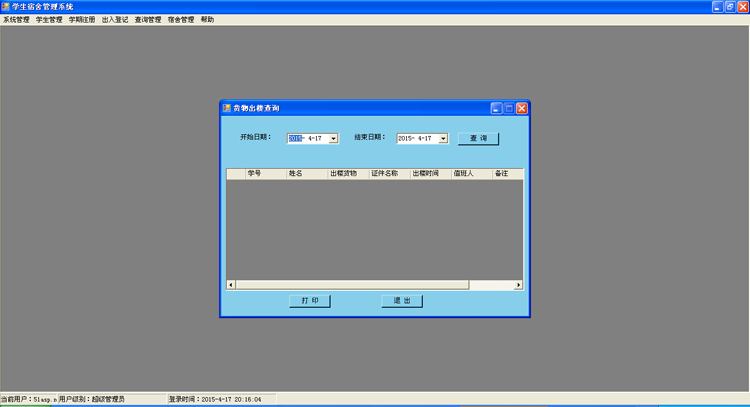This screenshot has width=750, height=407.
Task: Open the 学生管理 menu
Action: (49, 20)
